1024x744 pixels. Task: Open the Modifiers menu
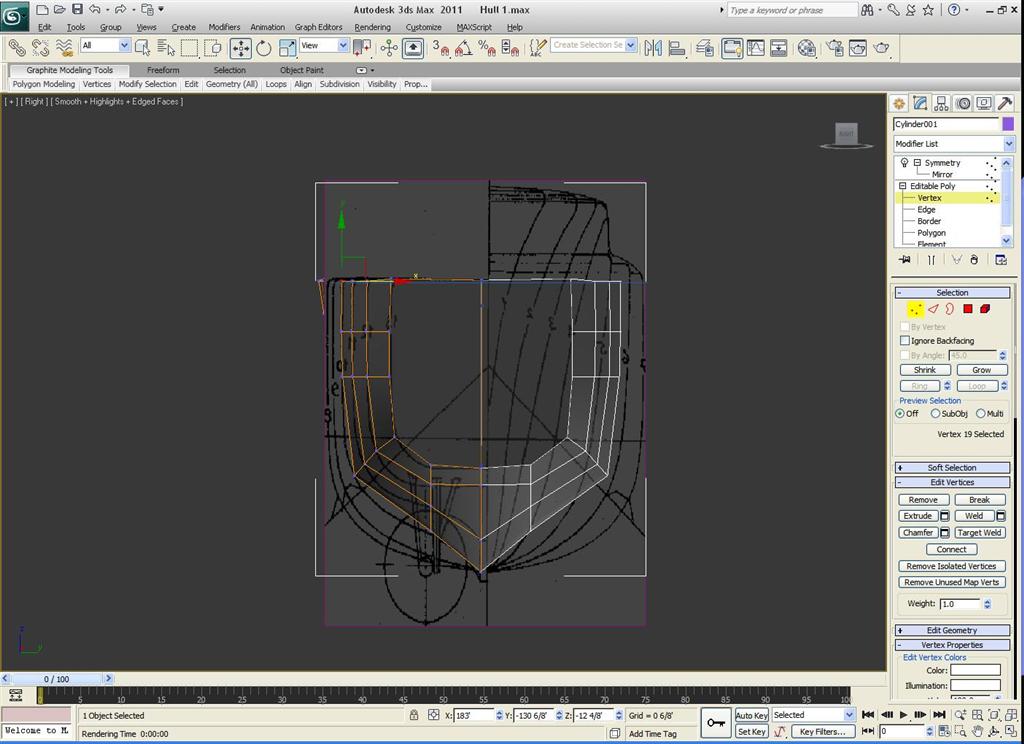pyautogui.click(x=224, y=27)
